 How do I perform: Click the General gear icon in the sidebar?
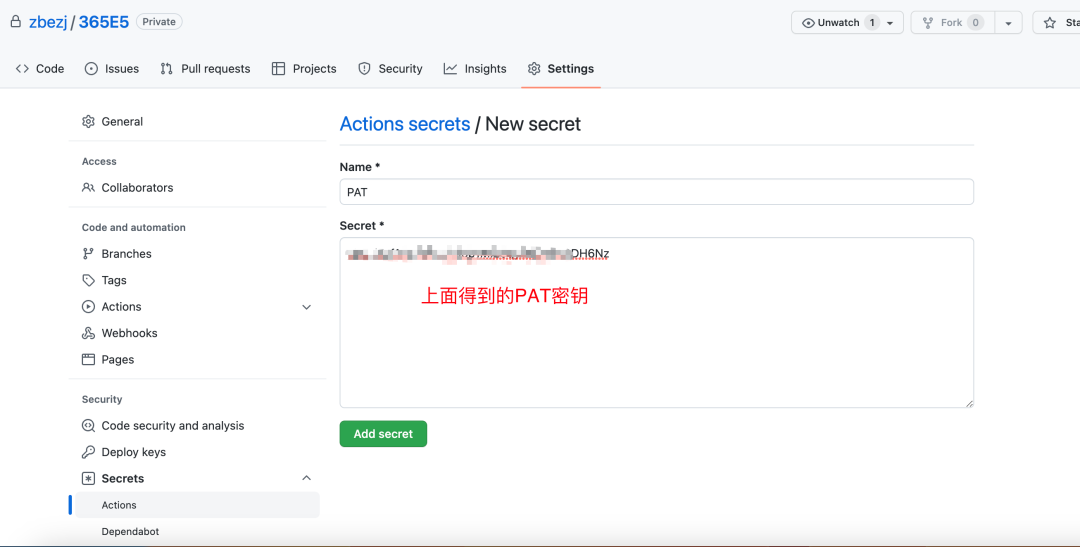(88, 121)
